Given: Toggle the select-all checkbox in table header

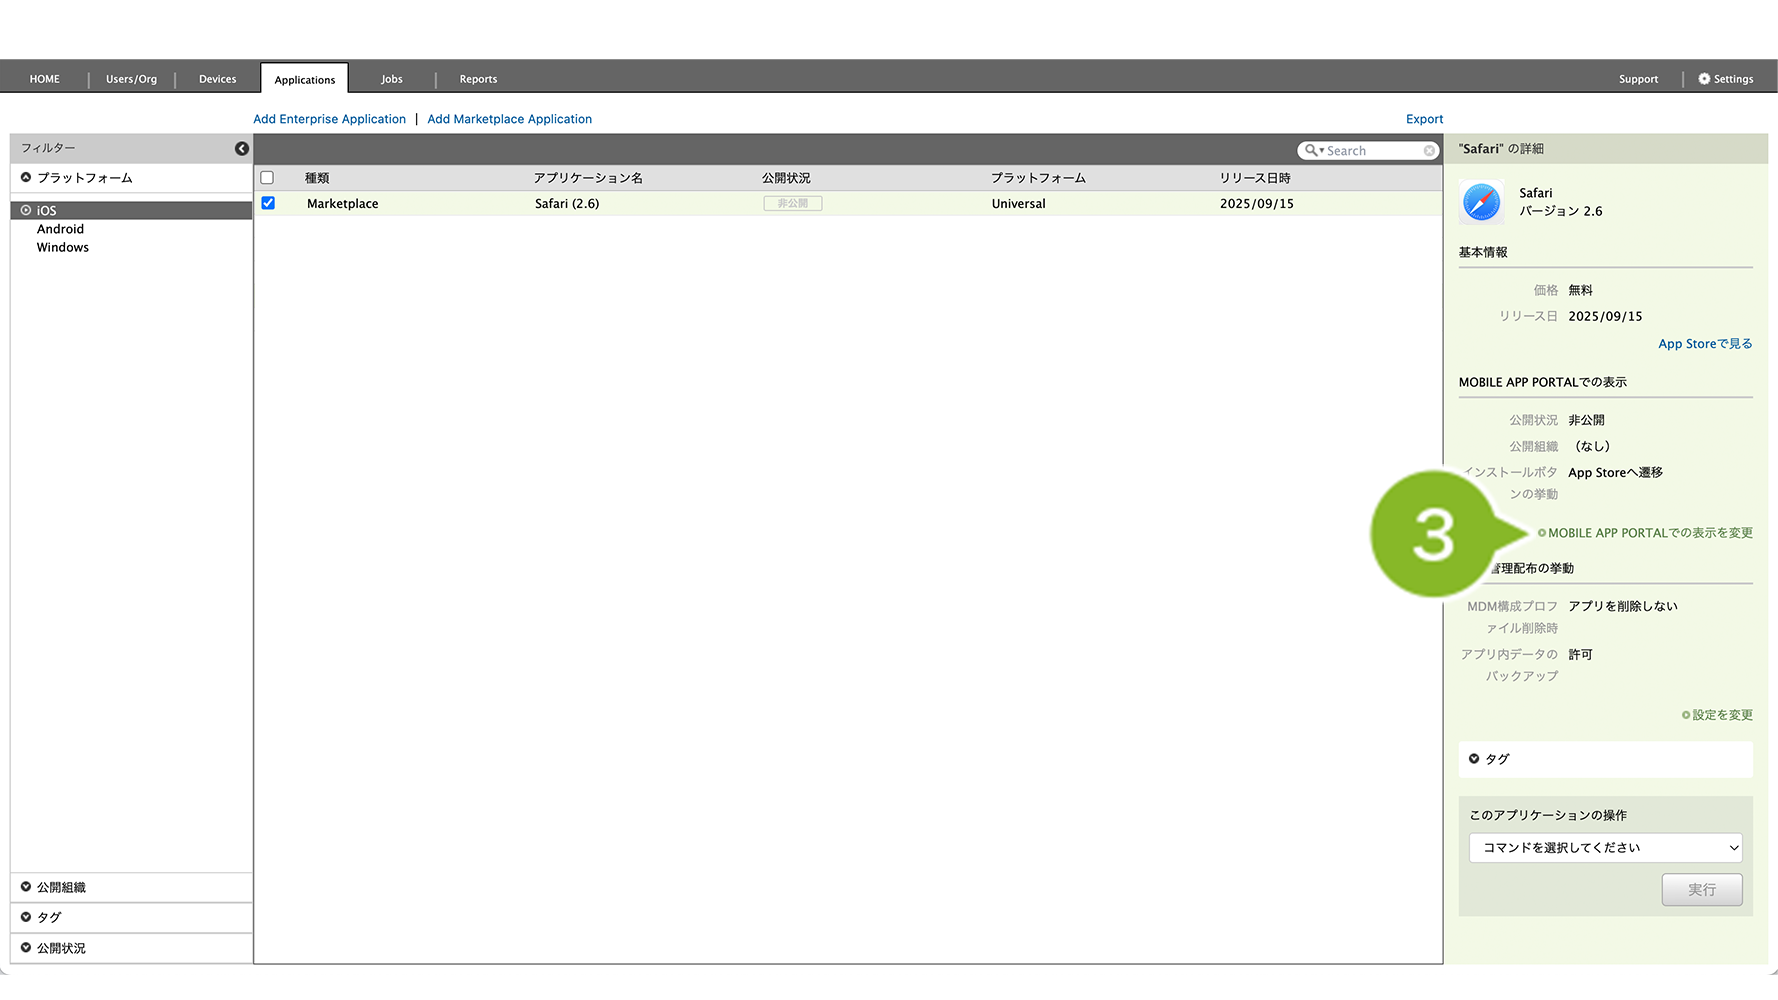Looking at the screenshot, I should (267, 178).
